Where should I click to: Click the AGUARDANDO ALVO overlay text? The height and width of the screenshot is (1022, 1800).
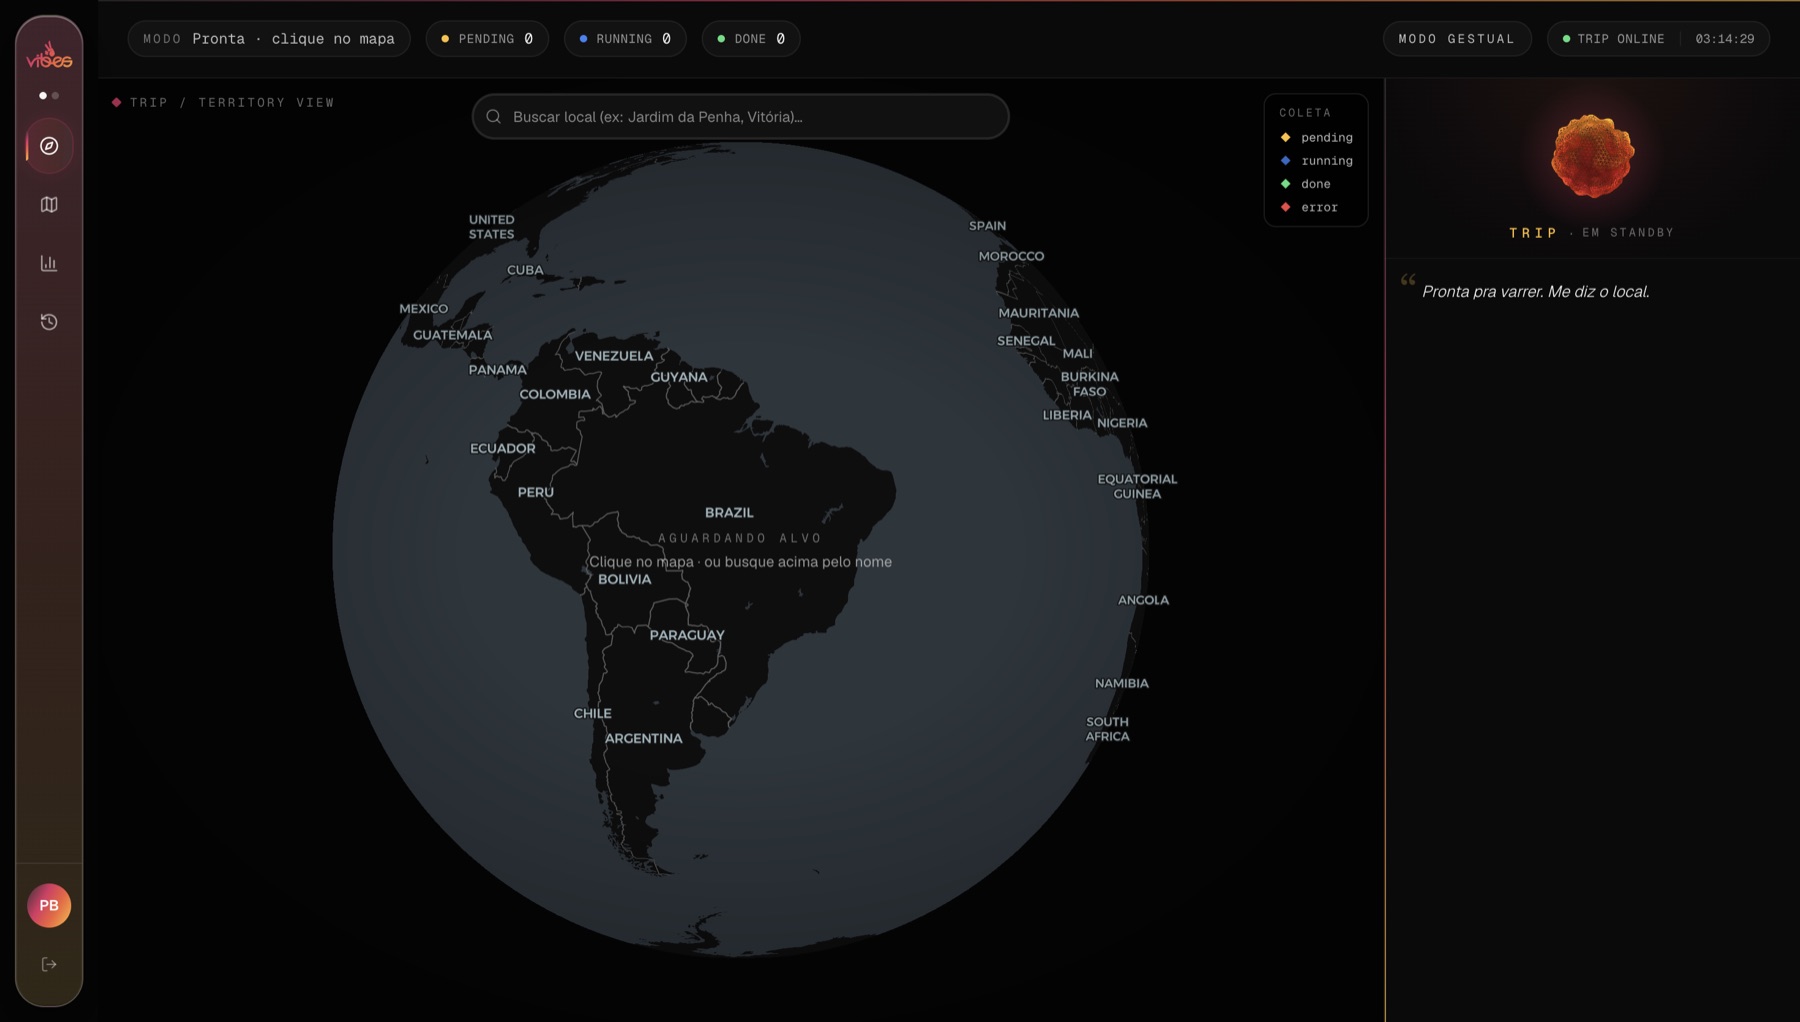point(740,538)
